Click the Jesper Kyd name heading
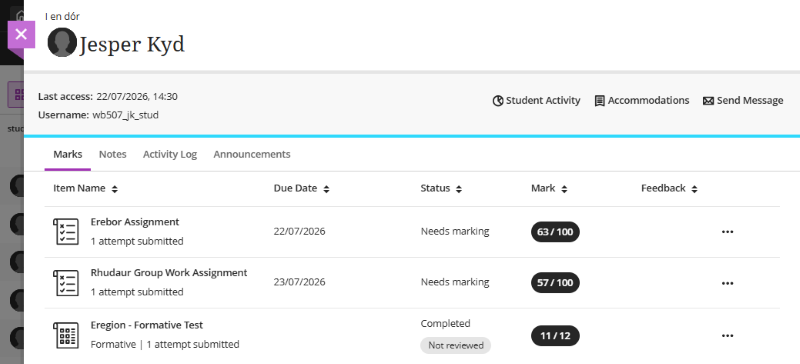The height and width of the screenshot is (364, 800). [x=132, y=44]
